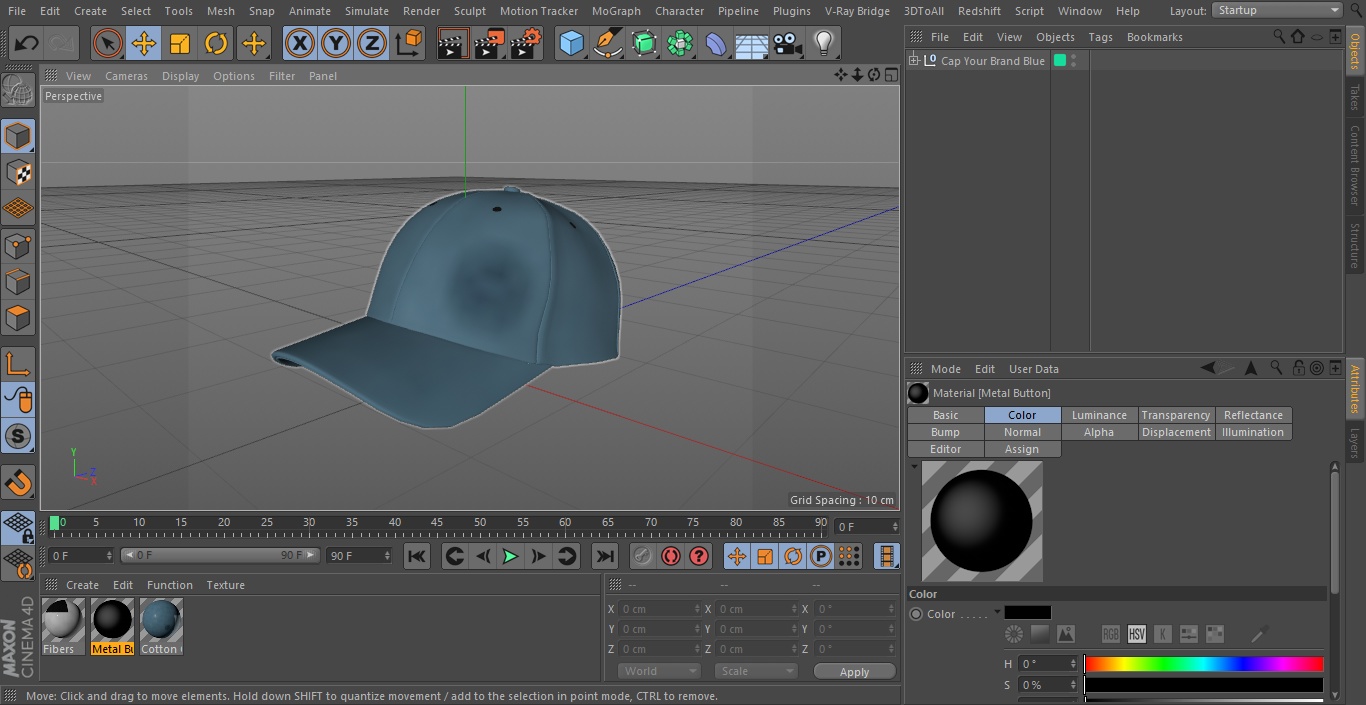Open the spline Pen tool

[608, 44]
